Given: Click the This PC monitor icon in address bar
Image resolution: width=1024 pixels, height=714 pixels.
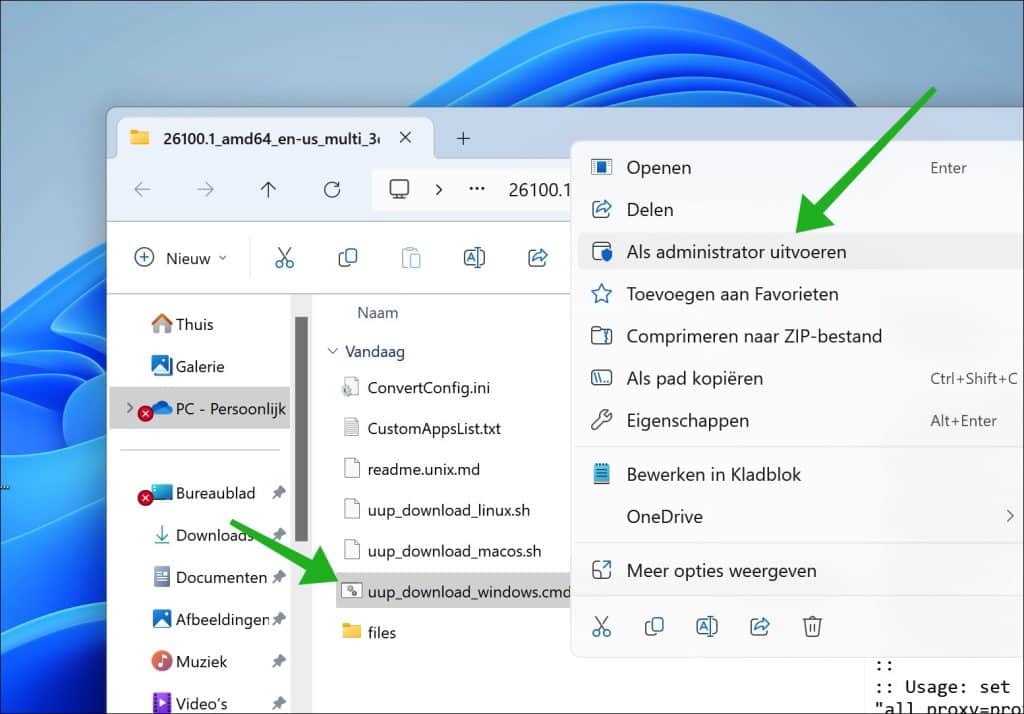Looking at the screenshot, I should [x=399, y=189].
